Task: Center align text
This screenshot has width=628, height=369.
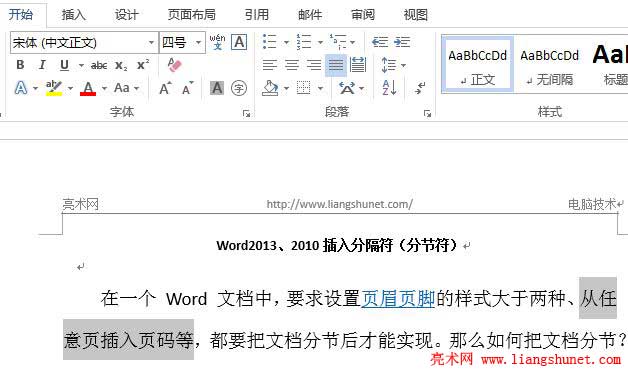Action: tap(292, 65)
